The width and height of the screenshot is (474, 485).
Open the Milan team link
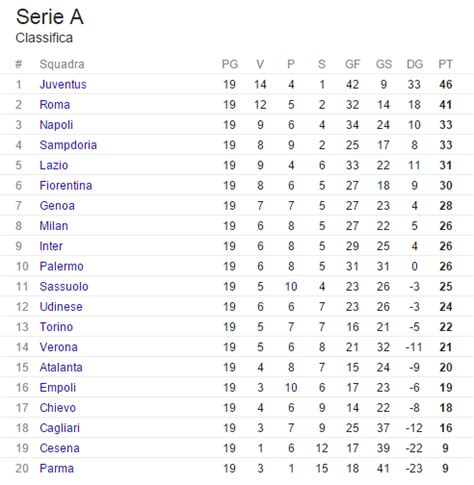[x=54, y=226]
